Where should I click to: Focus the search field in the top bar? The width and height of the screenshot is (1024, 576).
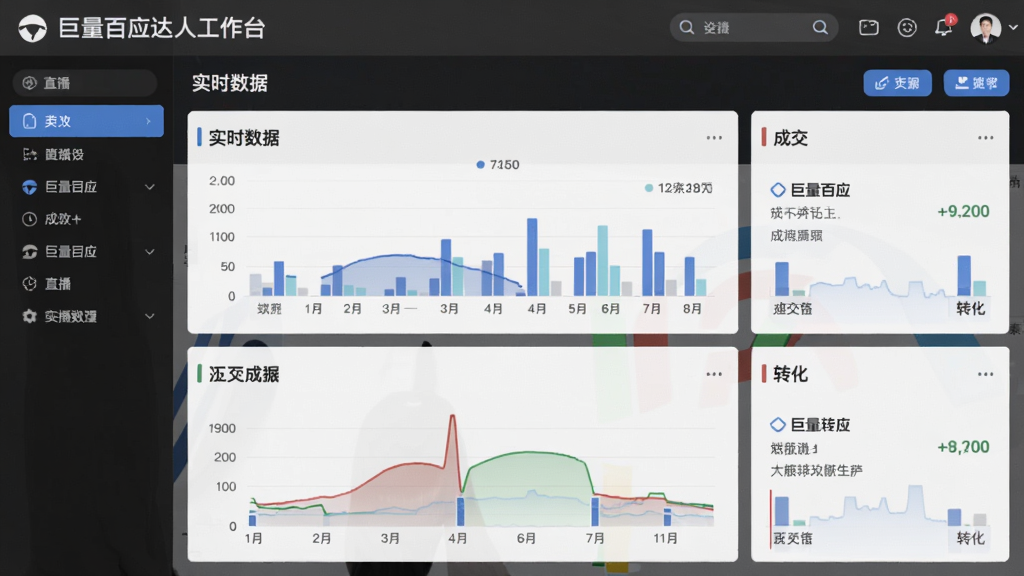point(754,27)
